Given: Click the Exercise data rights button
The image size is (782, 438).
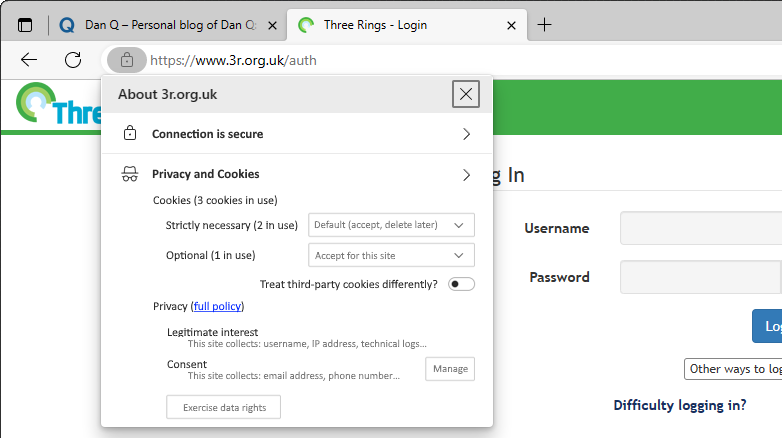Looking at the screenshot, I should tap(223, 407).
